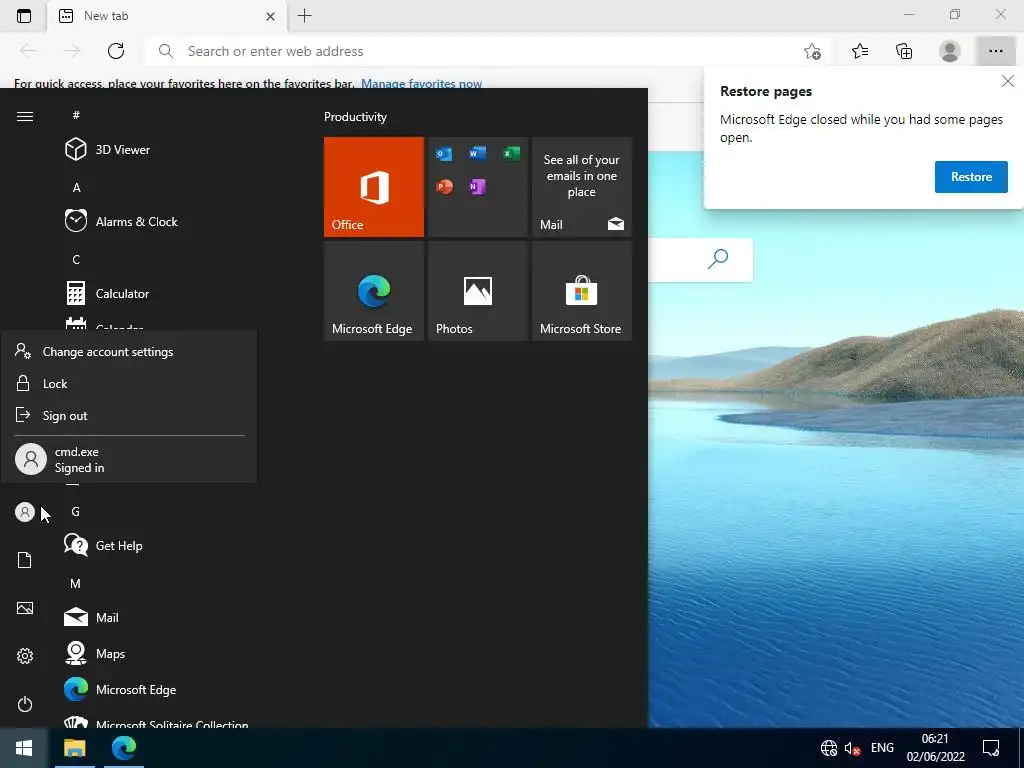Open the Mail live tile
This screenshot has width=1024, height=768.
point(582,187)
